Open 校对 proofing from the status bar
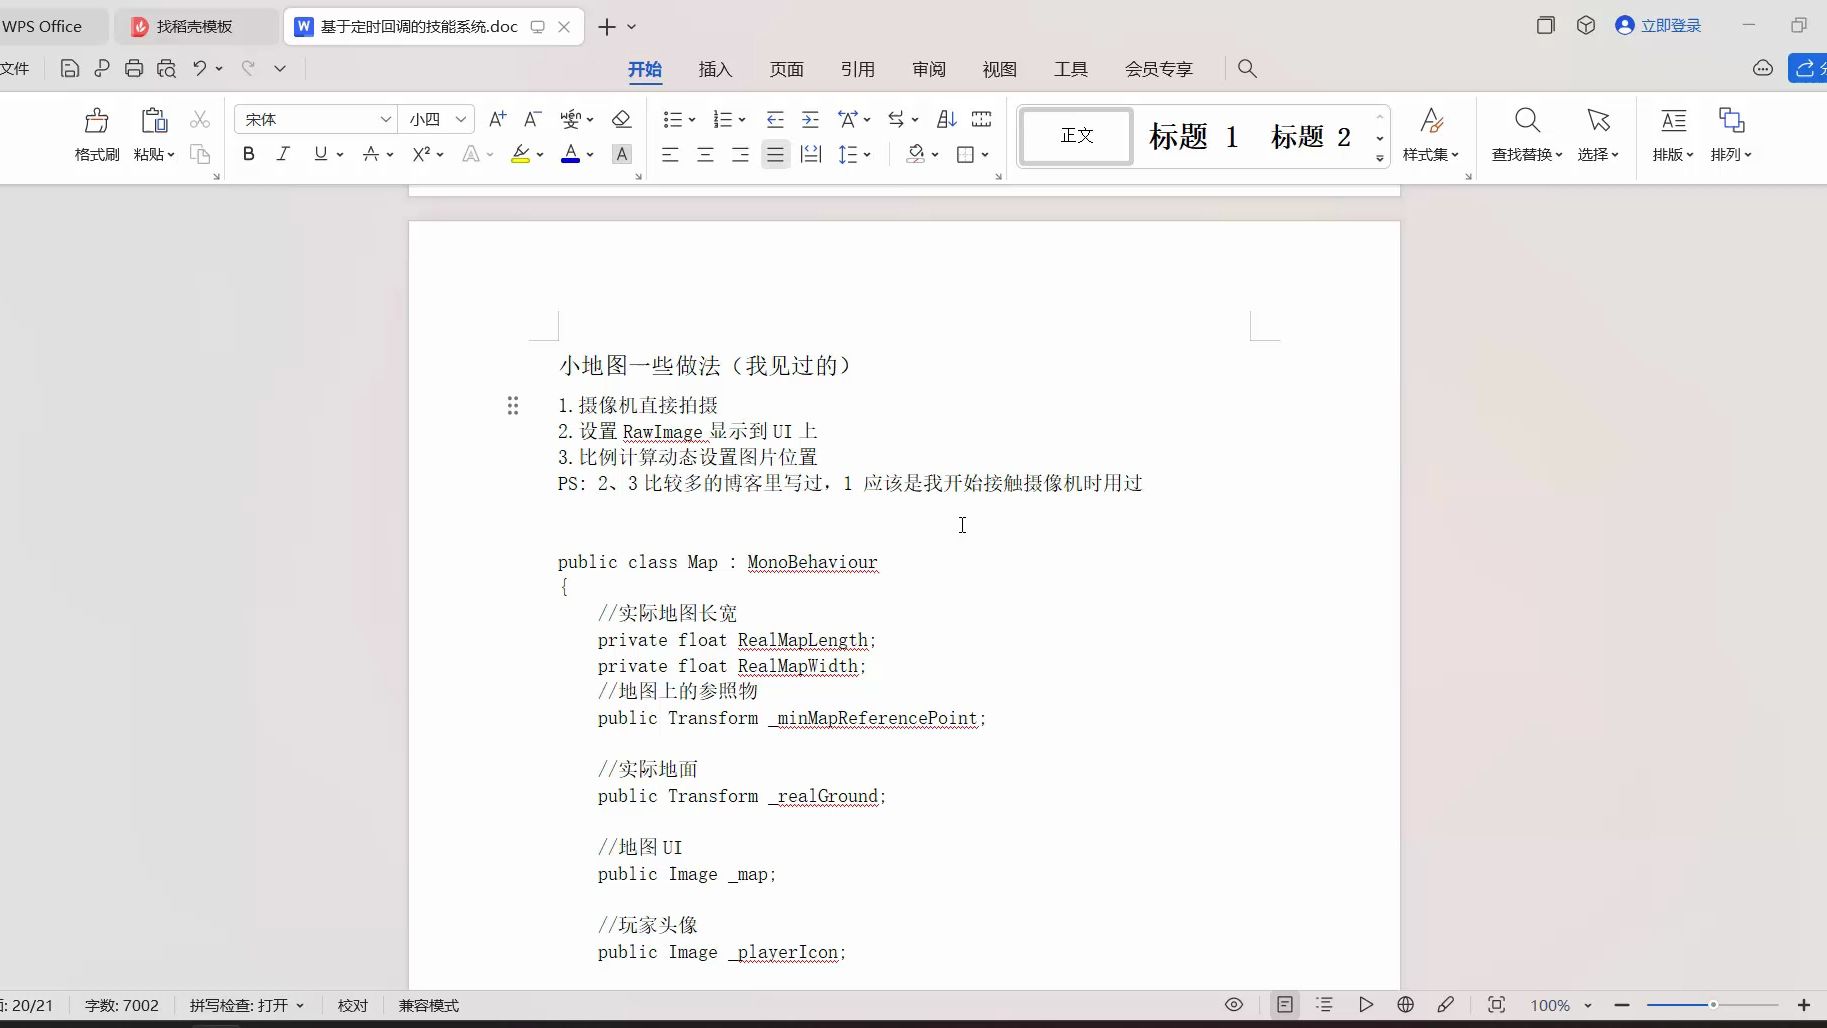 (351, 1005)
